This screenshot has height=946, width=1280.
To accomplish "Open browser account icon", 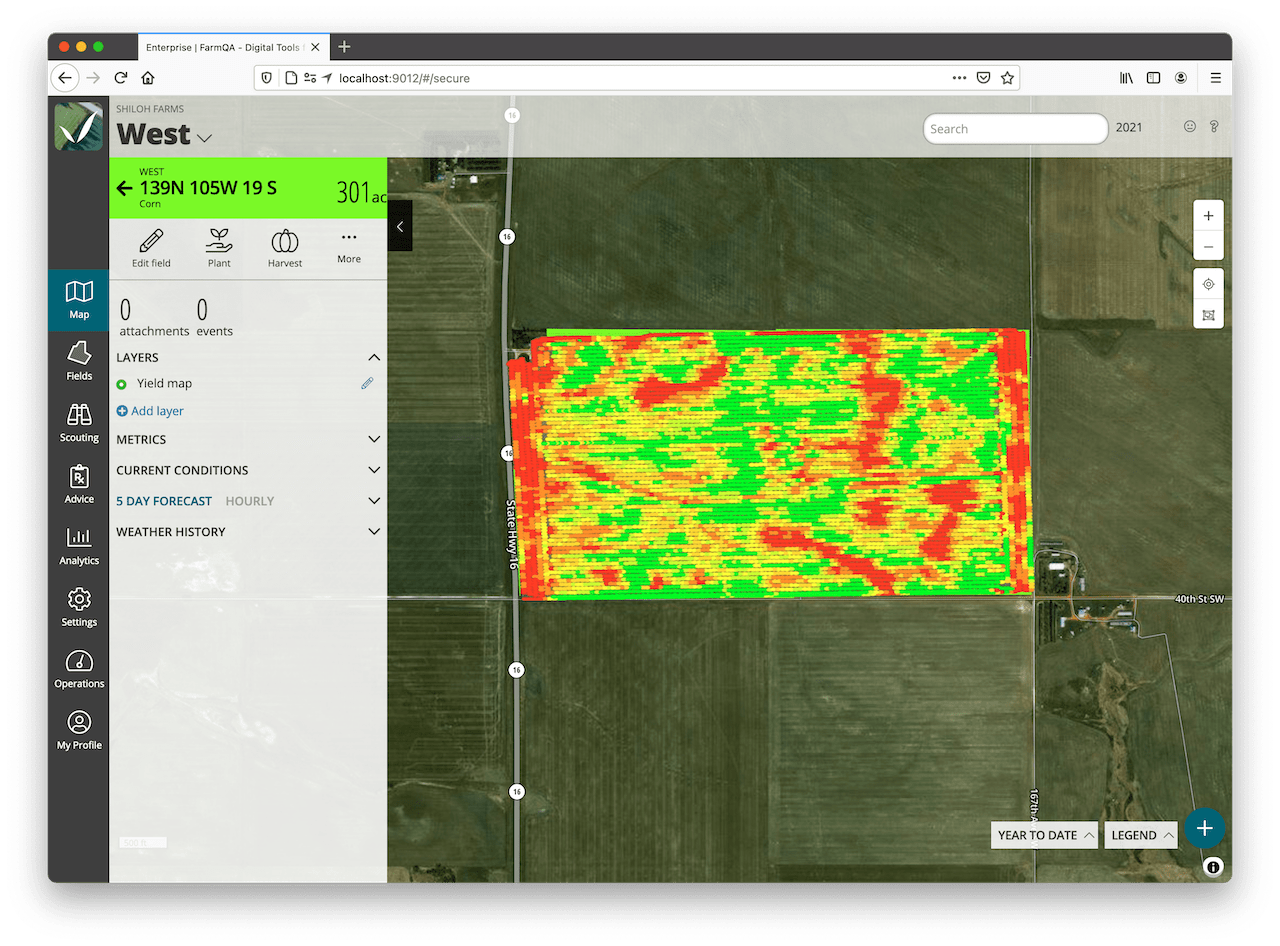I will tap(1181, 78).
